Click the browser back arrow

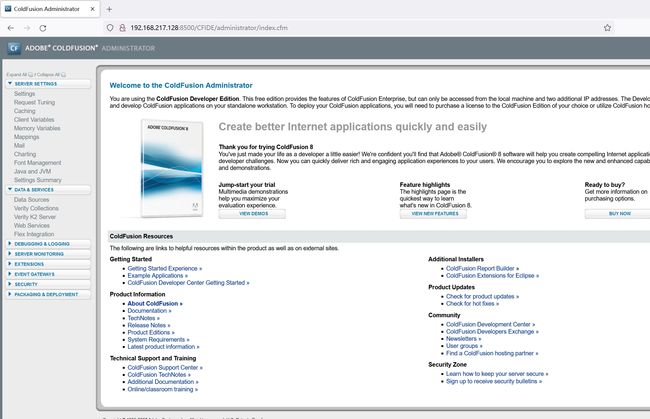11,28
